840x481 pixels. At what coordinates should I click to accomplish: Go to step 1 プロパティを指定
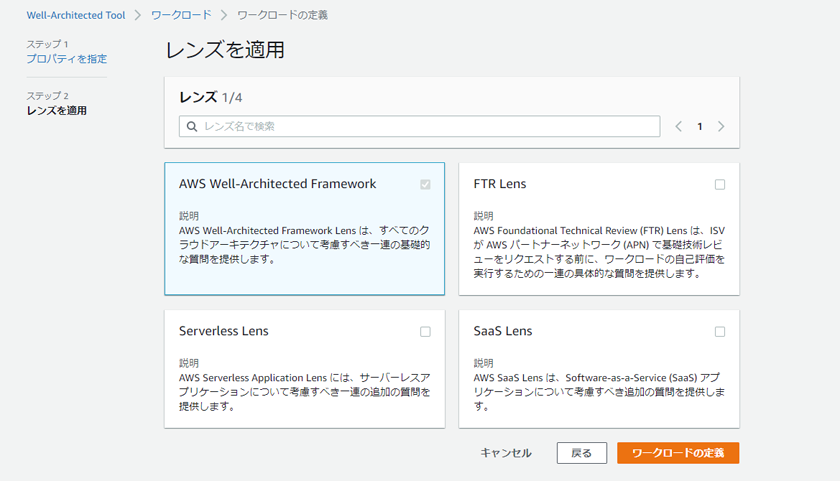67,58
